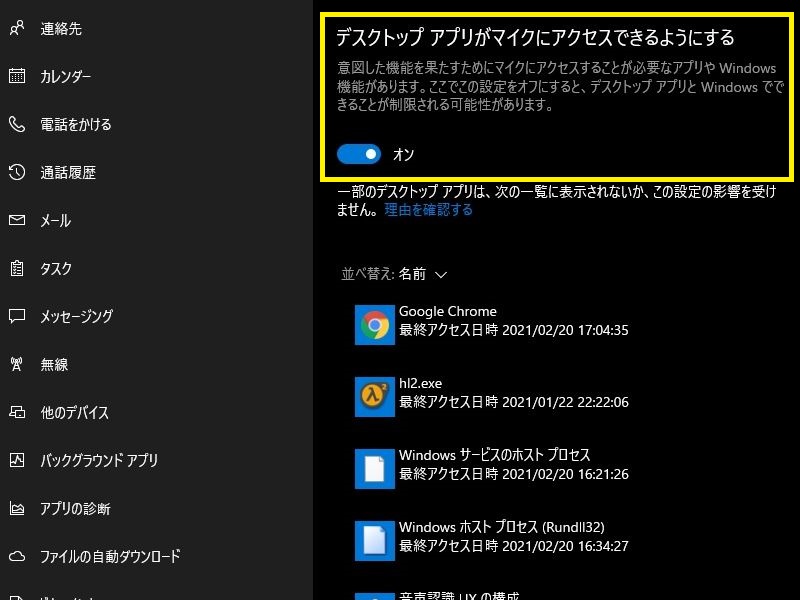The height and width of the screenshot is (600, 800).
Task: Click the デスクトップ アプリがマイクにアクセス heading
Action: click(535, 37)
